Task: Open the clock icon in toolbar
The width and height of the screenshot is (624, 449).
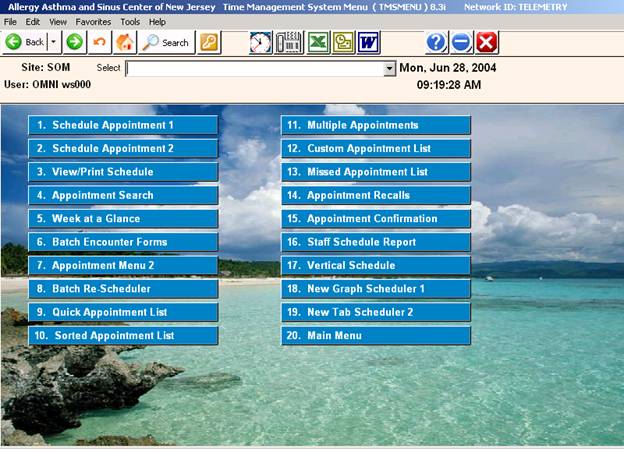Action: tap(260, 42)
